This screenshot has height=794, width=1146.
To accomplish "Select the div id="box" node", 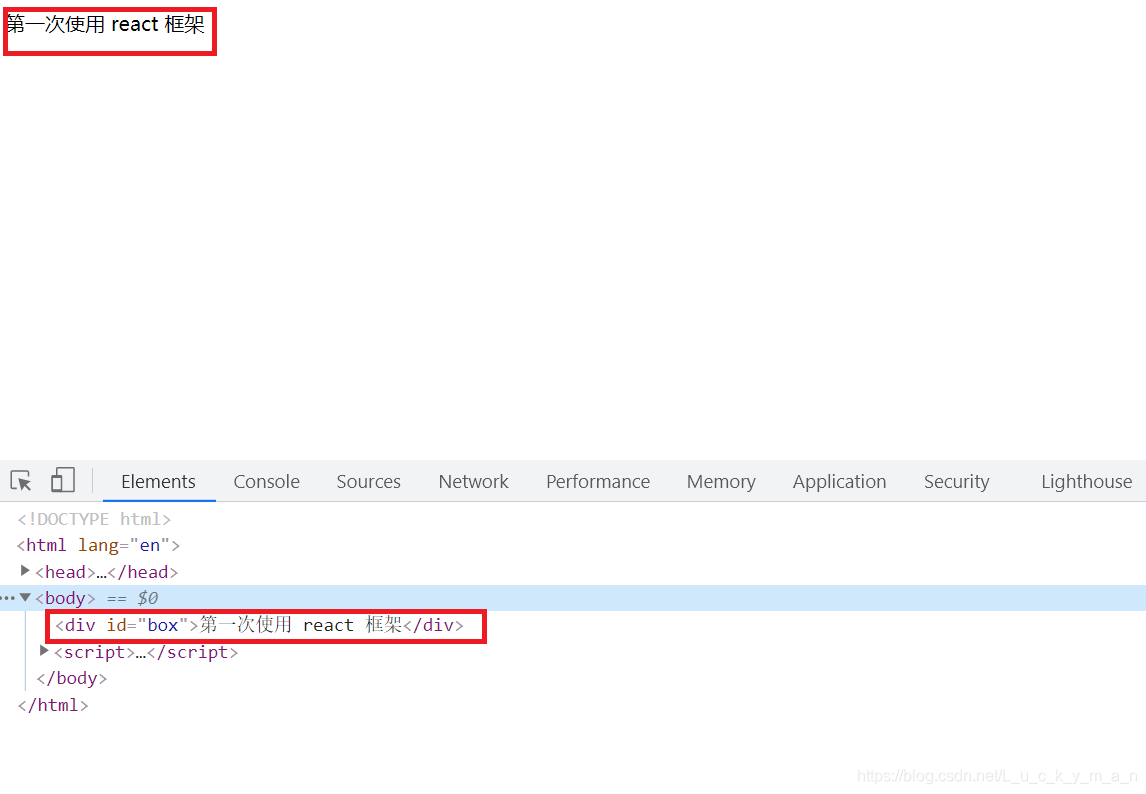I will tap(259, 625).
